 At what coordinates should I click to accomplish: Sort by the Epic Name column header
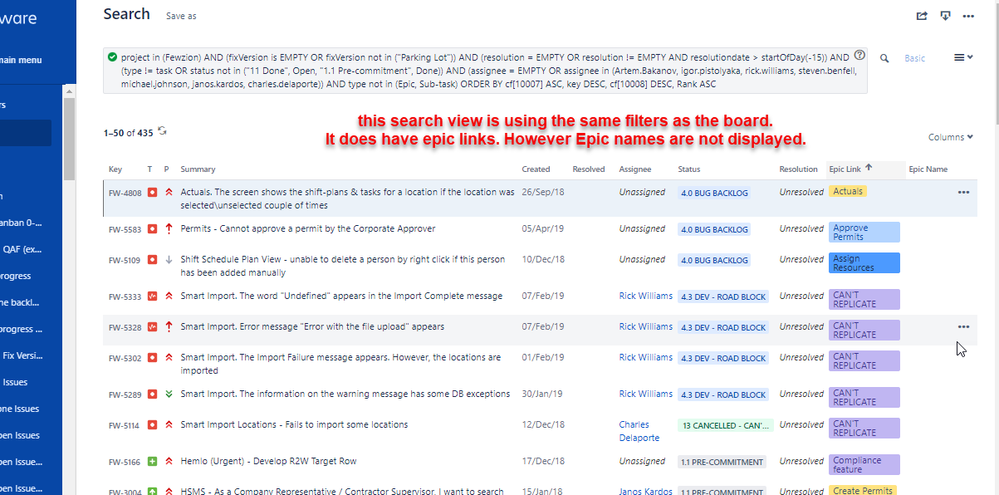pos(928,169)
